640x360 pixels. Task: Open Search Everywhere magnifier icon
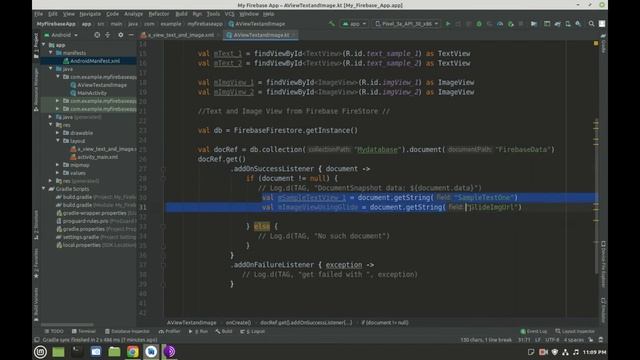[x=591, y=24]
